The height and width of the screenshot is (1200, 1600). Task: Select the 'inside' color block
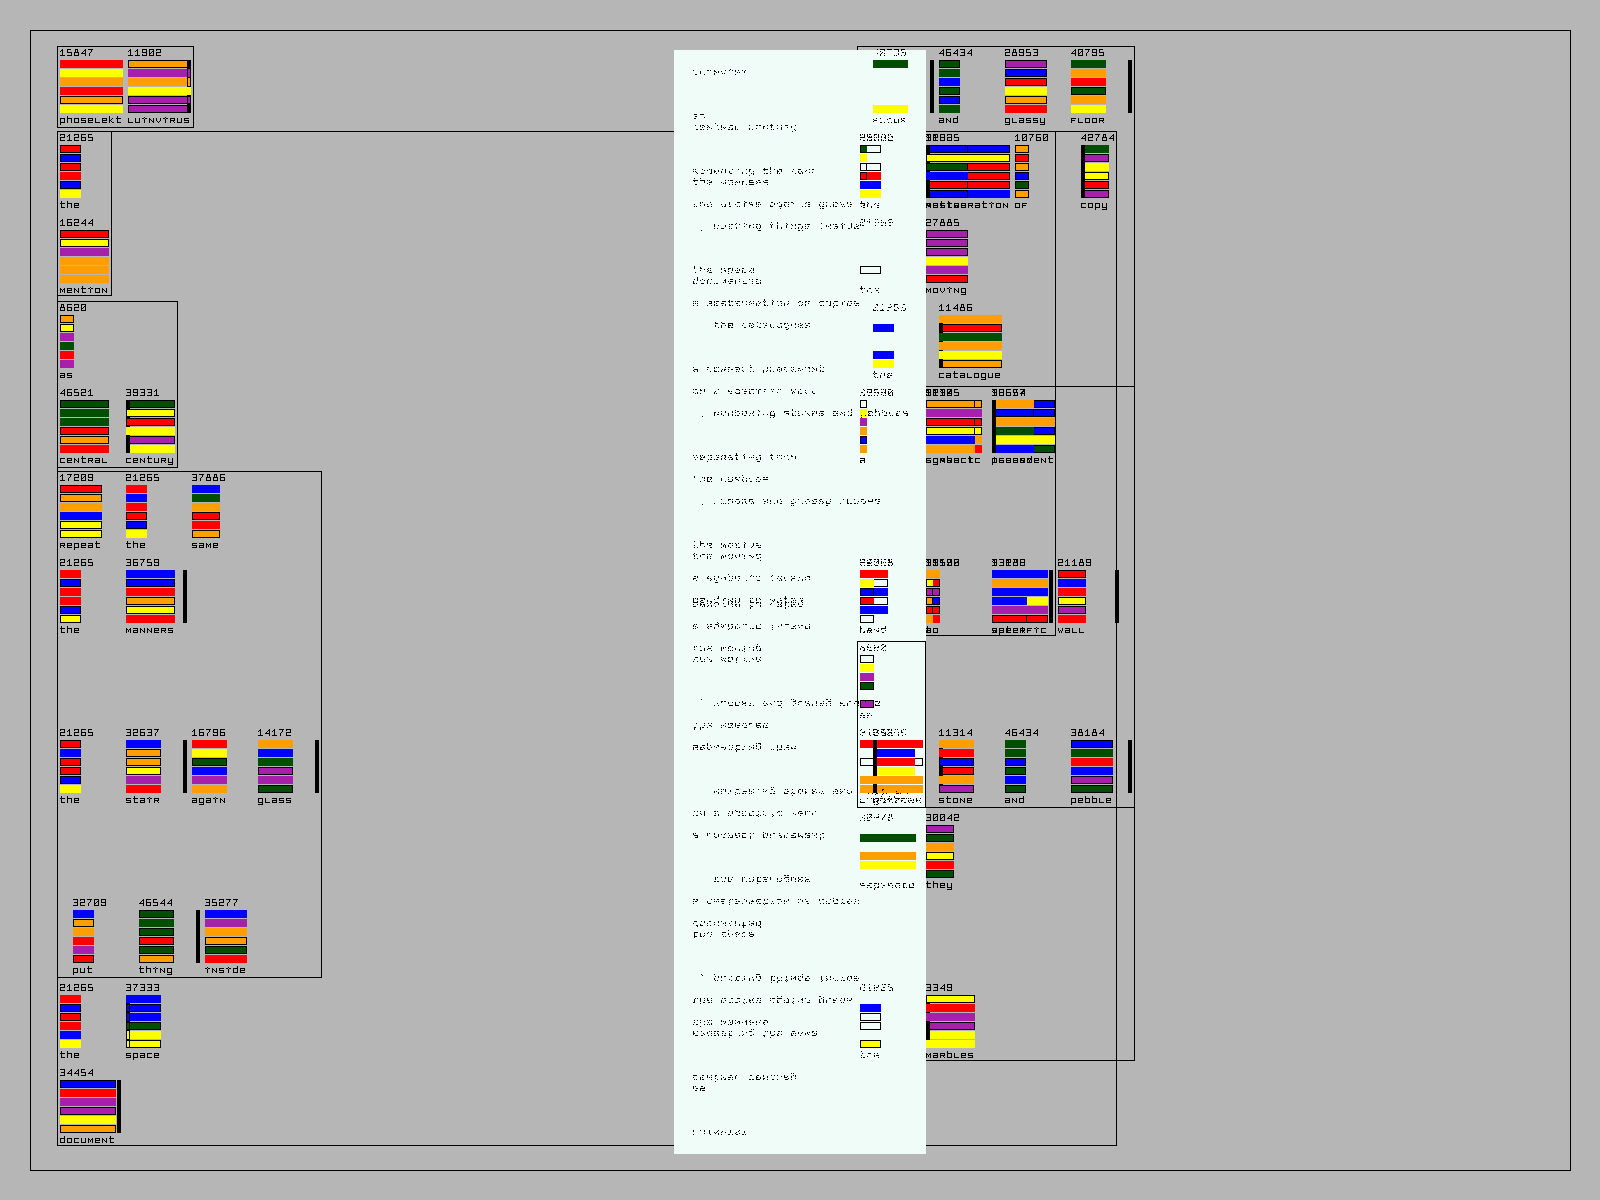226,937
